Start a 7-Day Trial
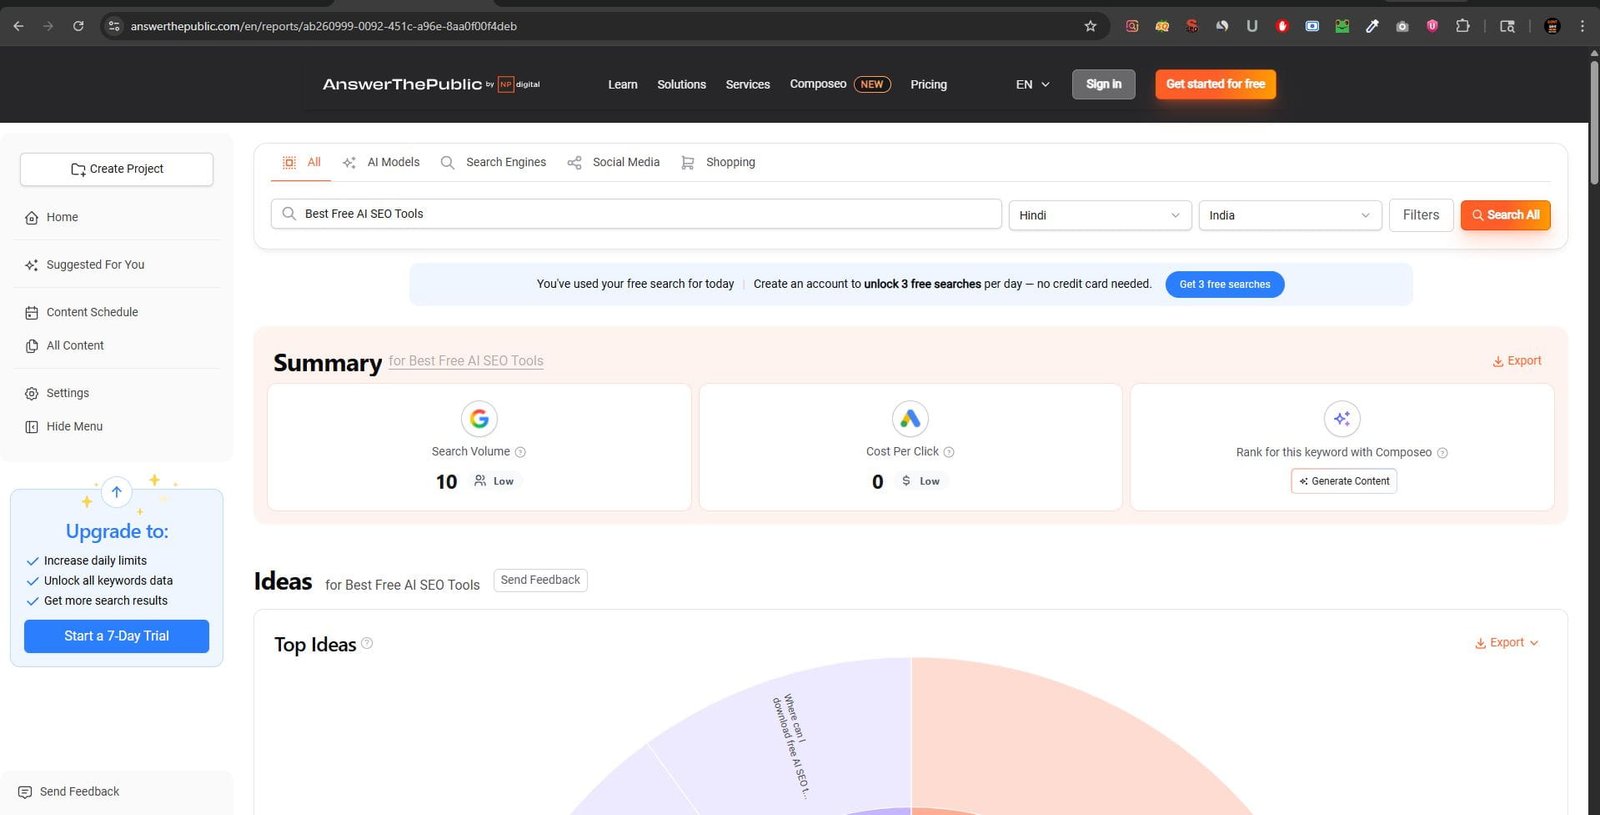Screen dimensions: 1600x815 click(x=117, y=636)
